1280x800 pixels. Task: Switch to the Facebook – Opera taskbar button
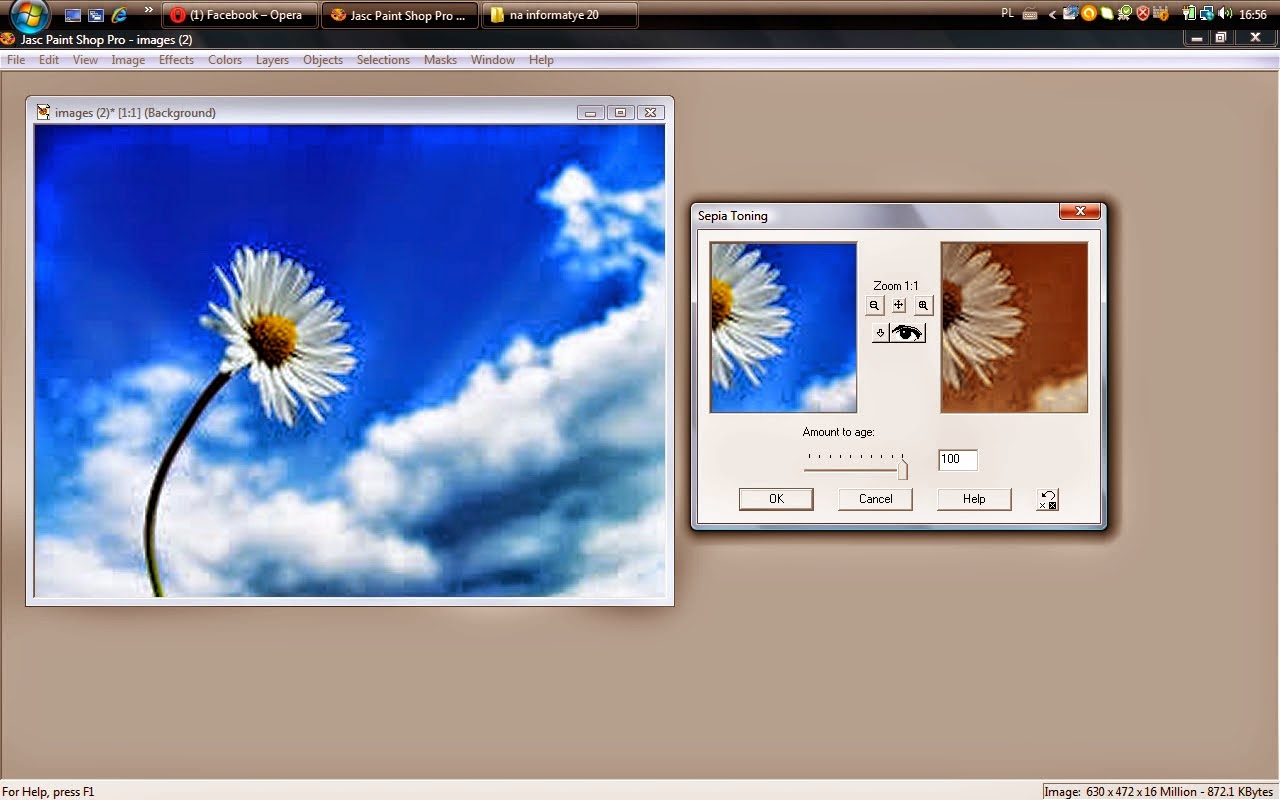coord(240,15)
